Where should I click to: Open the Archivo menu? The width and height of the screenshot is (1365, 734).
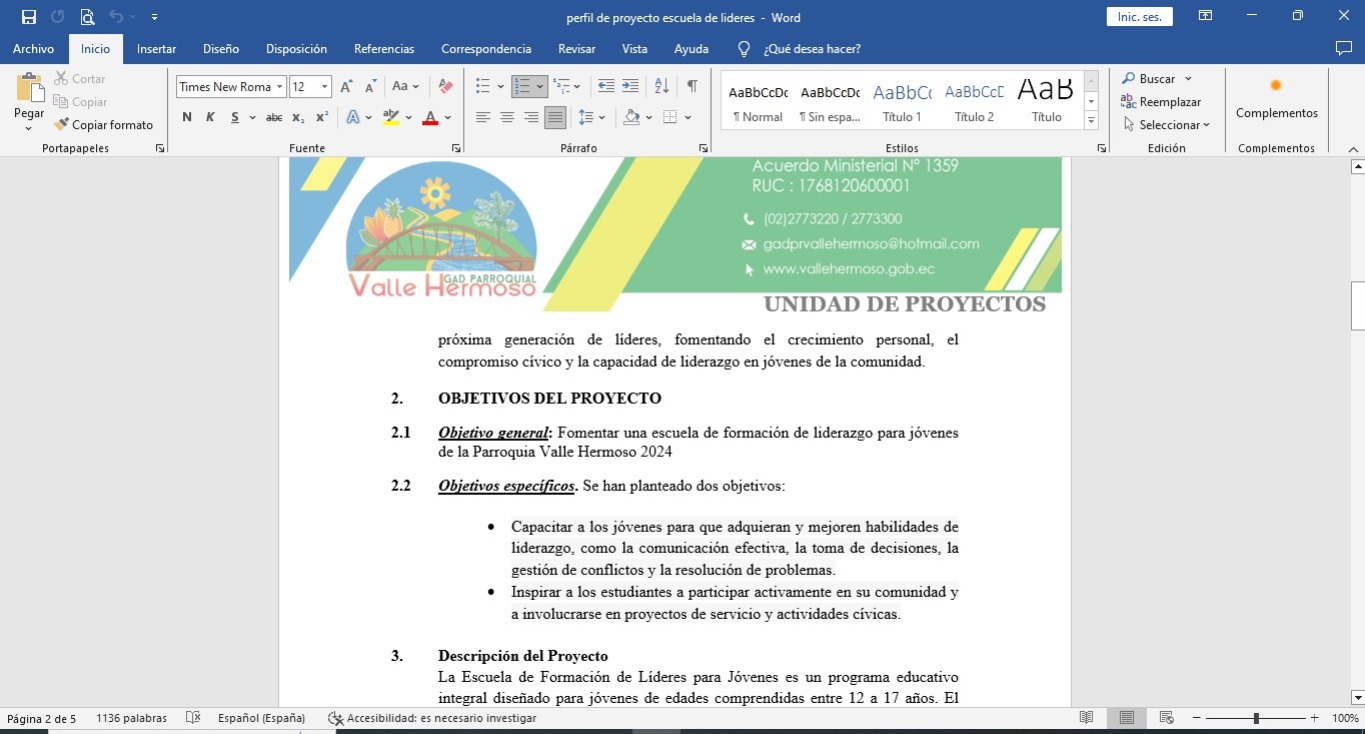33,49
